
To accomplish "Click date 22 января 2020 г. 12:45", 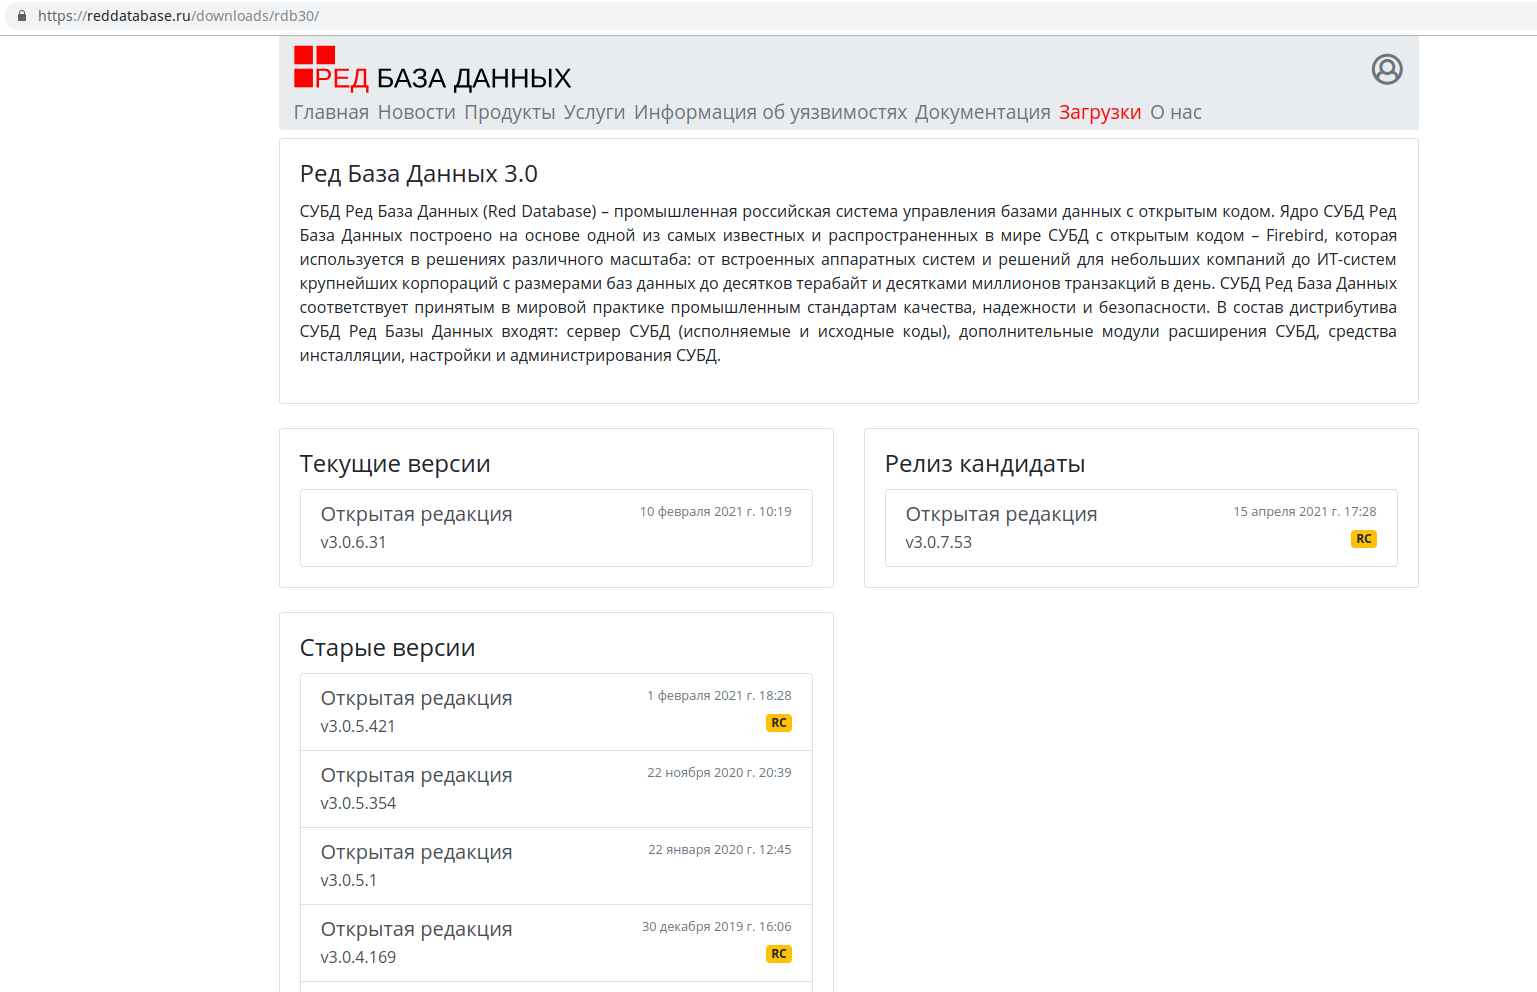I will click(x=719, y=850).
